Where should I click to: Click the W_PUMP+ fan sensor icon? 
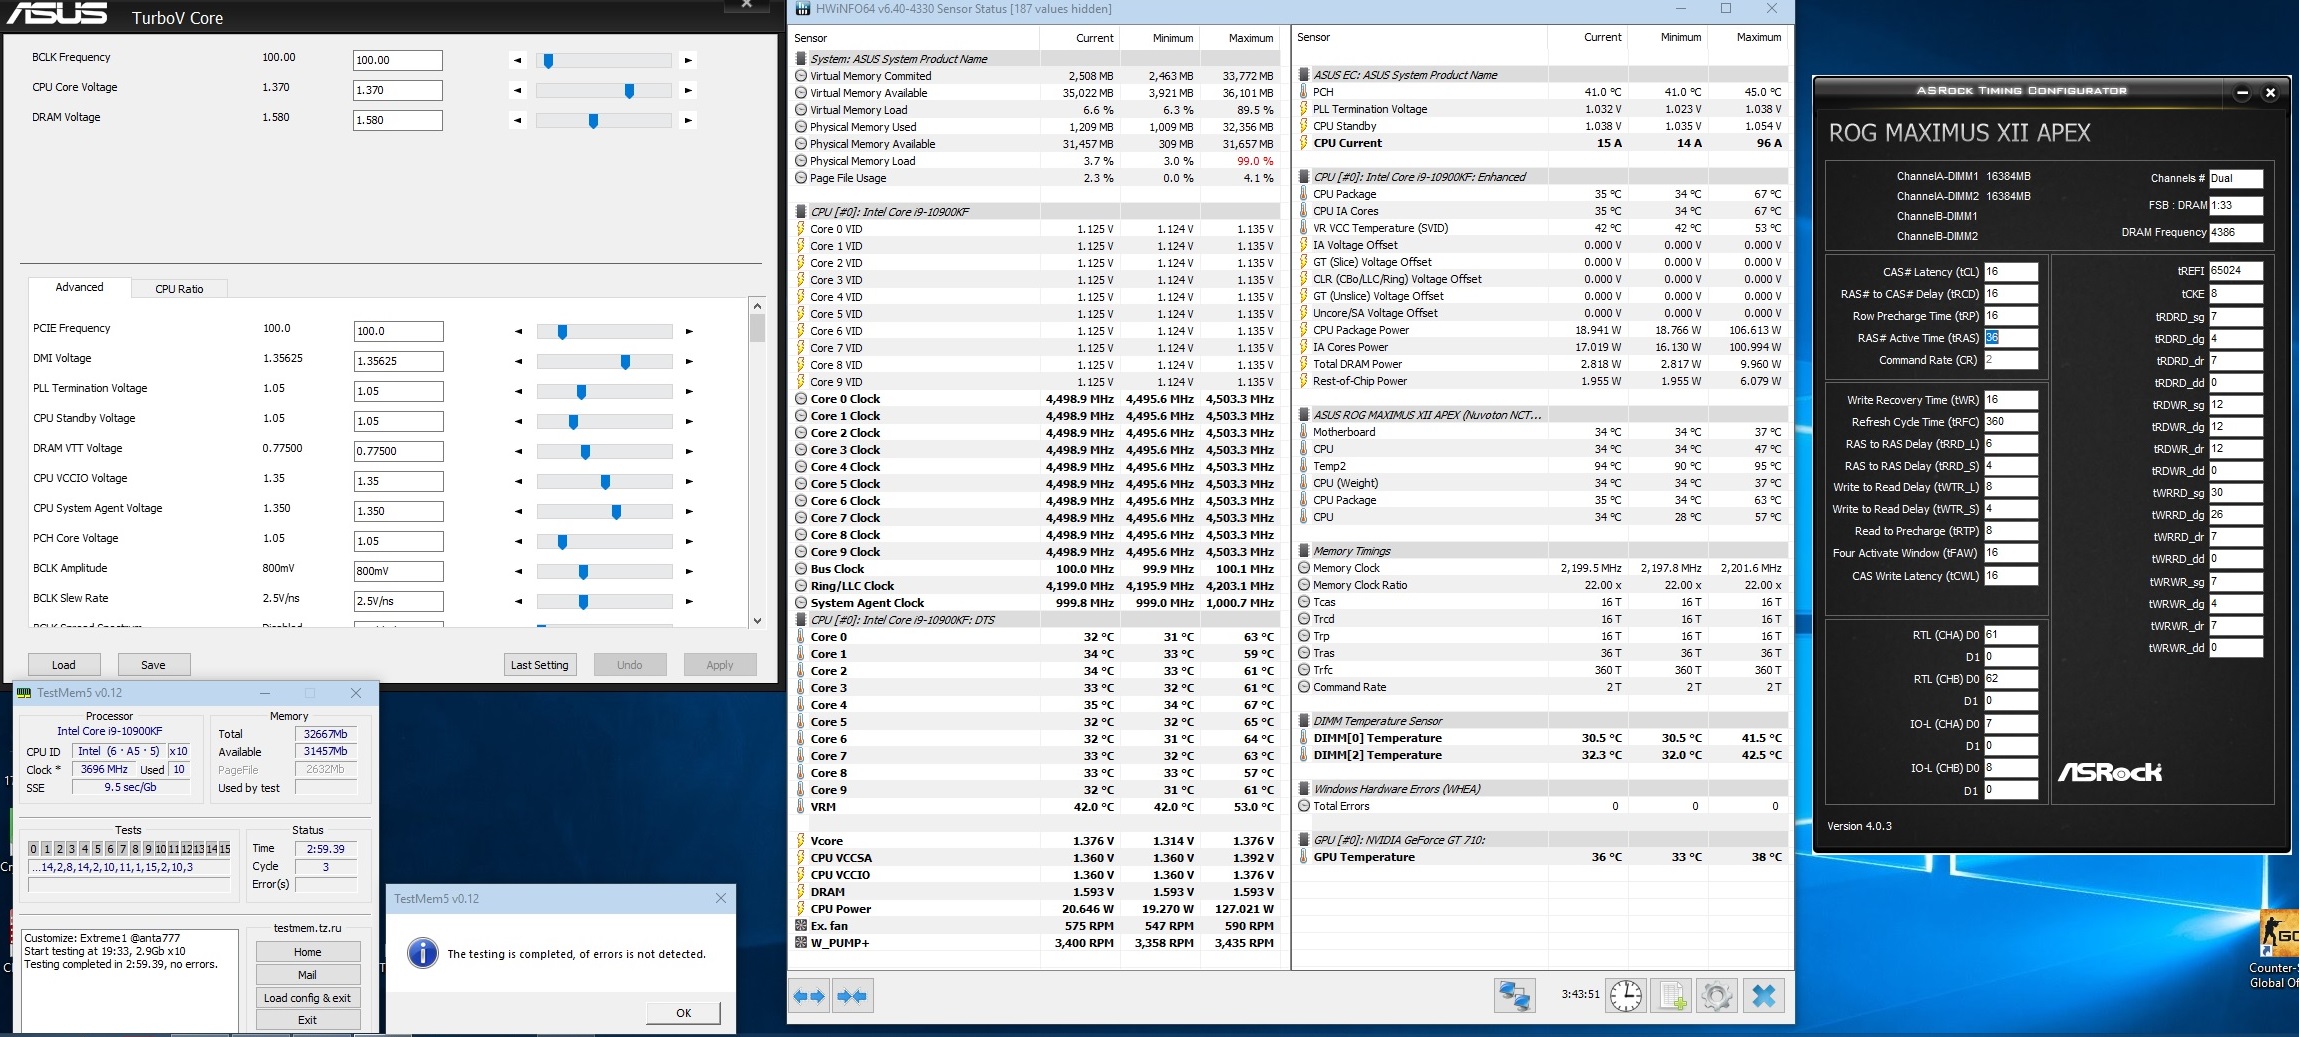tap(801, 943)
